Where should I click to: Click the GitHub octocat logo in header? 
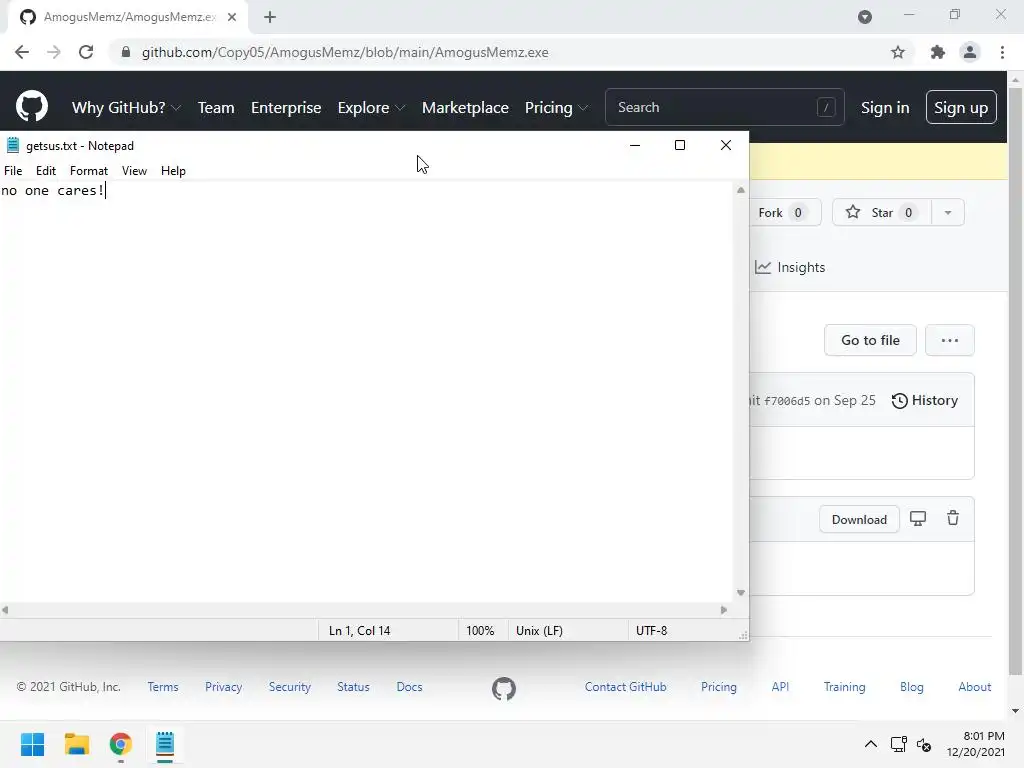tap(31, 106)
